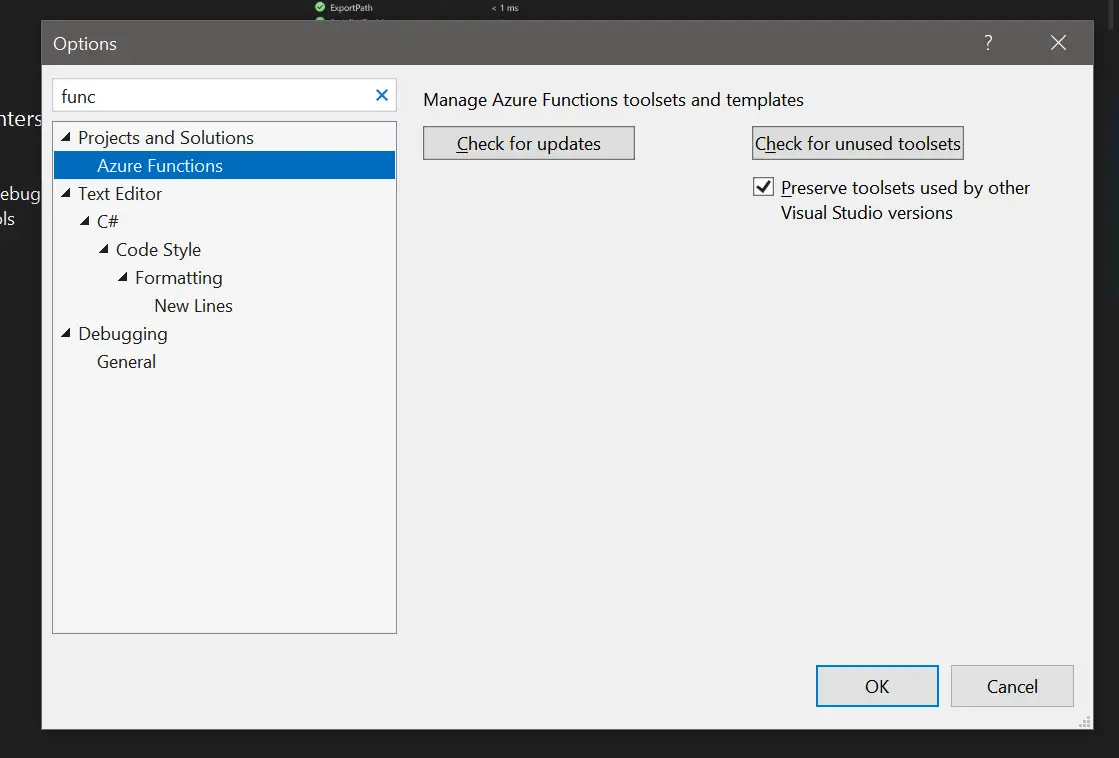Toggle Preserve toolsets used by other versions checkbox
The height and width of the screenshot is (758, 1119).
click(x=764, y=187)
